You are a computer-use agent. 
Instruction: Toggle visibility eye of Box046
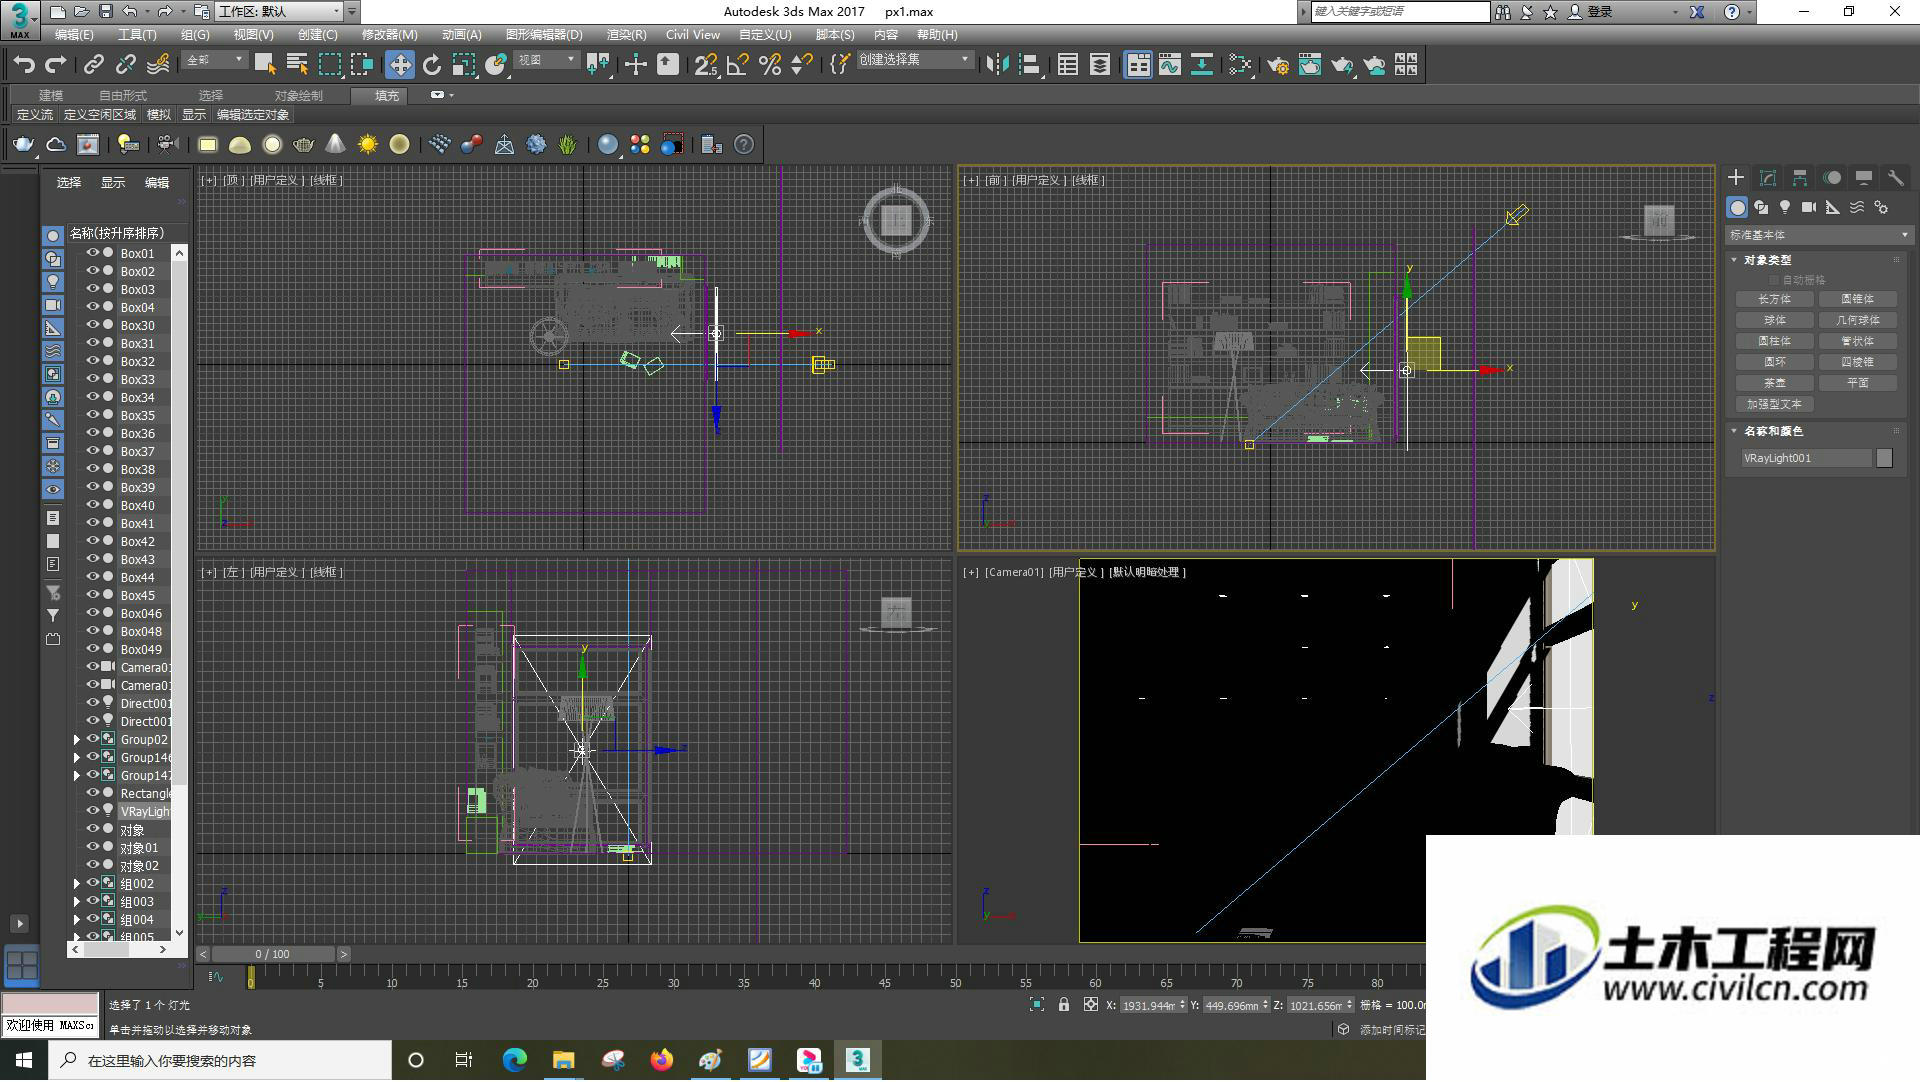click(x=92, y=613)
